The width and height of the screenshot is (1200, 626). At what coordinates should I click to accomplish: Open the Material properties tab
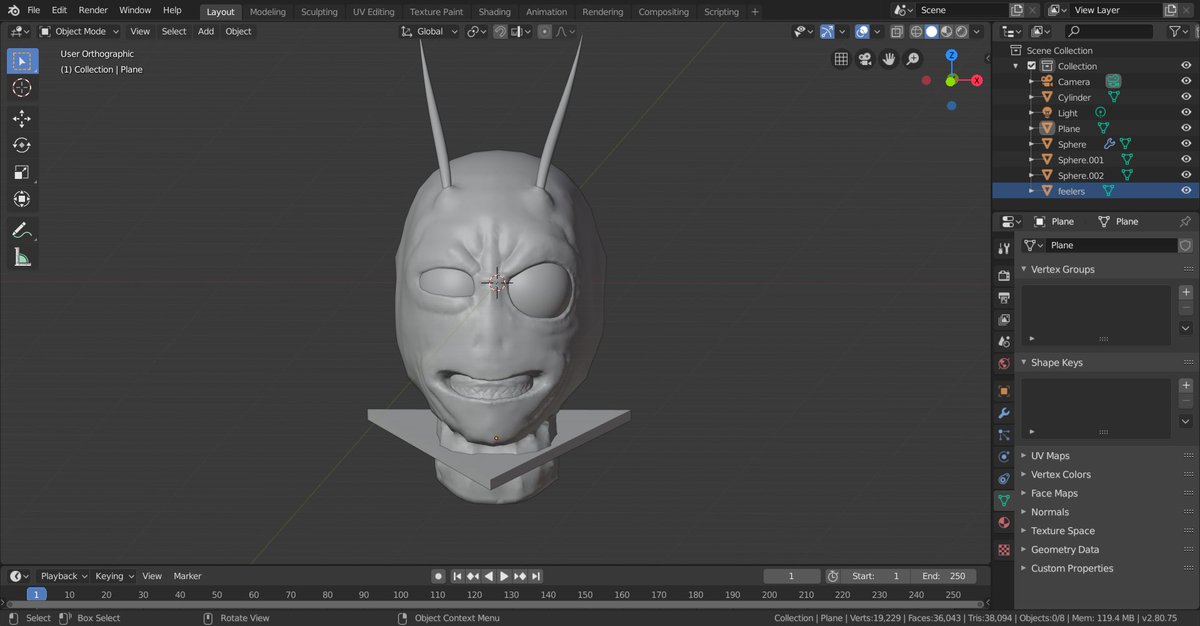1004,523
